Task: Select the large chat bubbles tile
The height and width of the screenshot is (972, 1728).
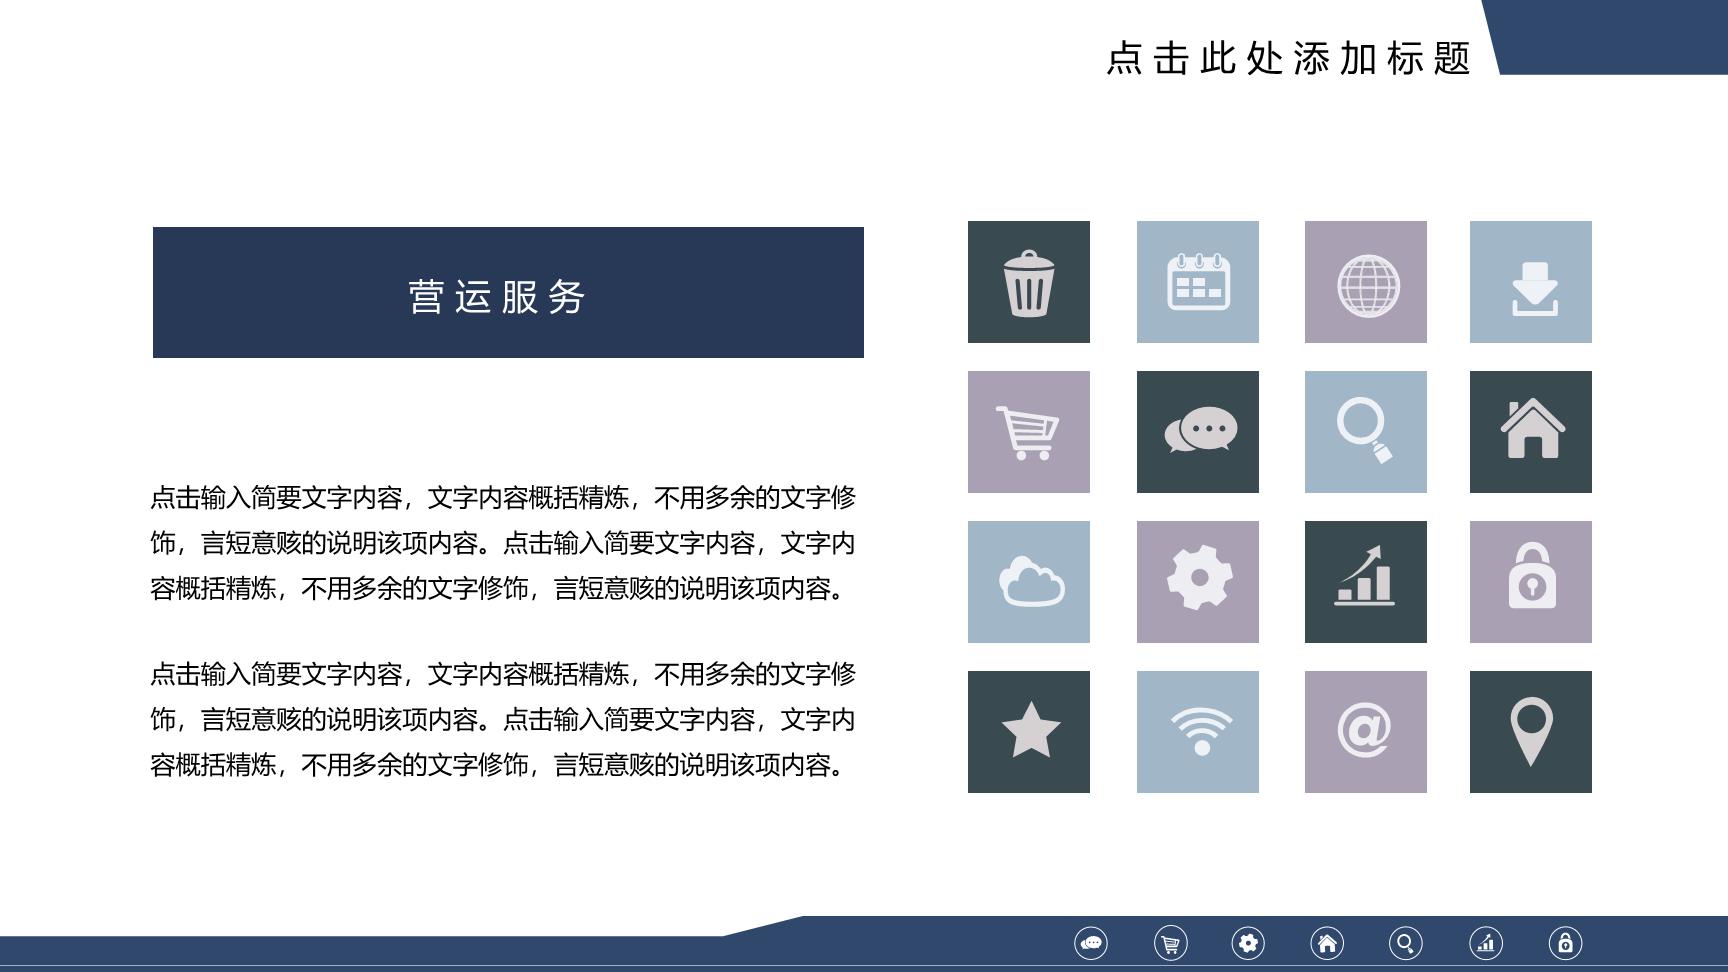Action: click(1198, 432)
